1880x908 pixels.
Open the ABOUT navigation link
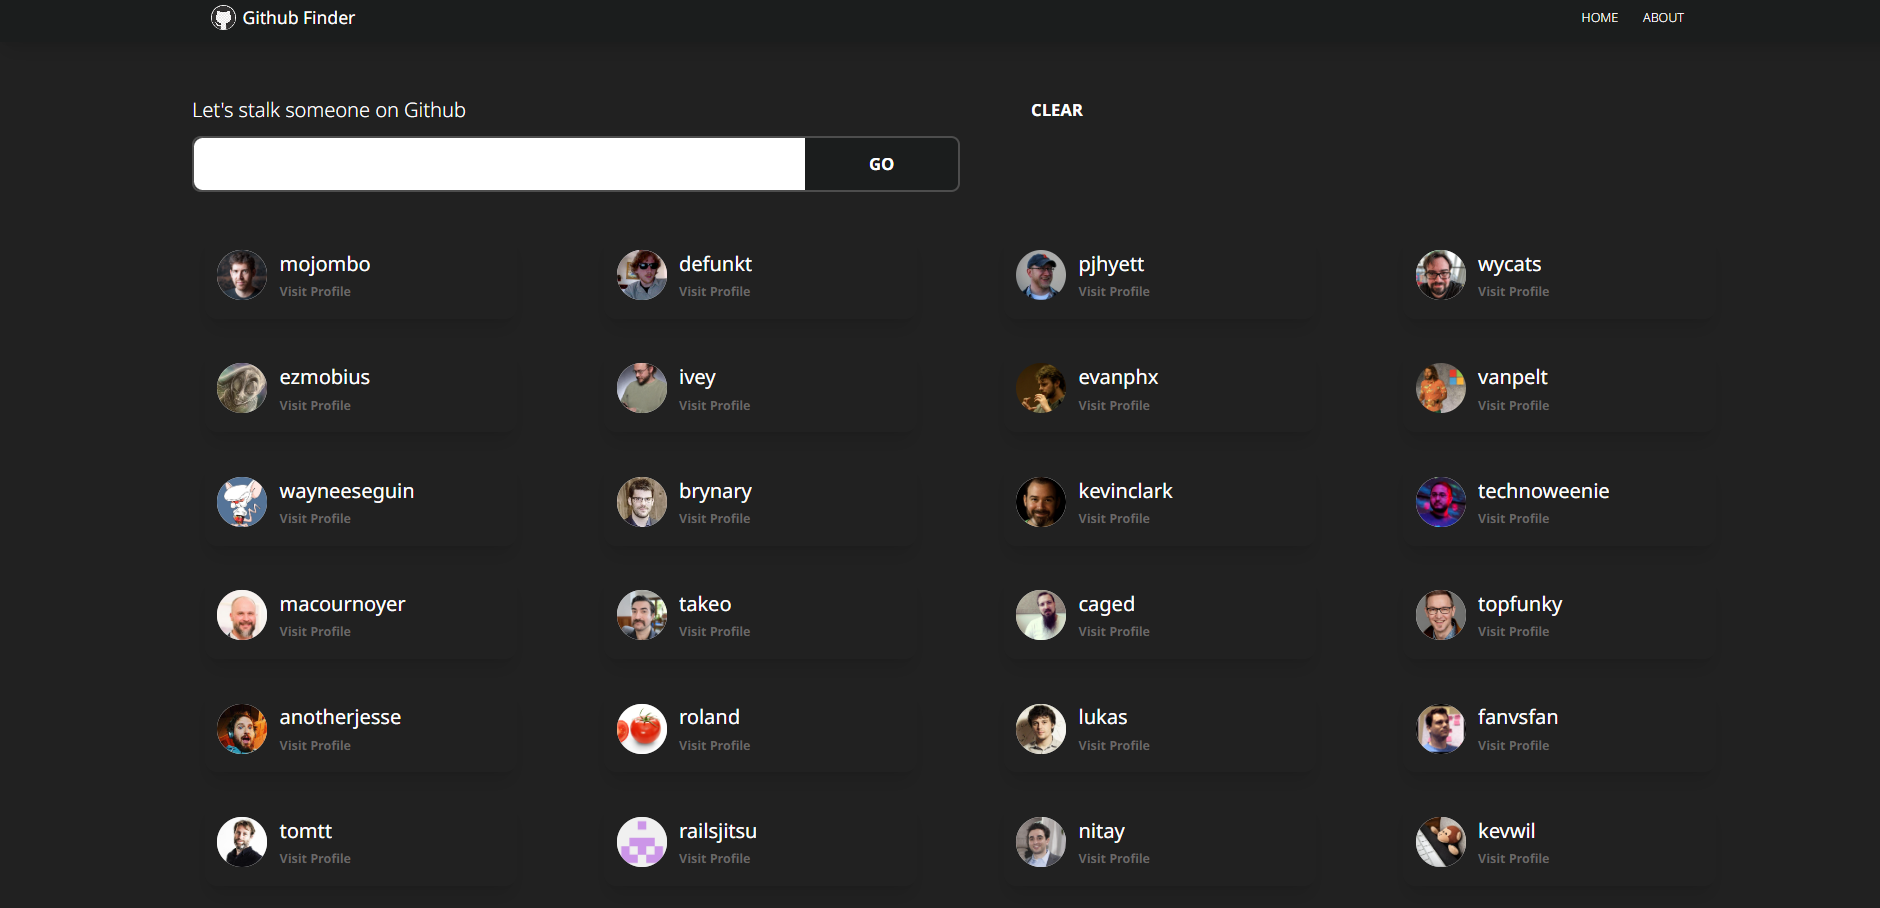coord(1663,18)
